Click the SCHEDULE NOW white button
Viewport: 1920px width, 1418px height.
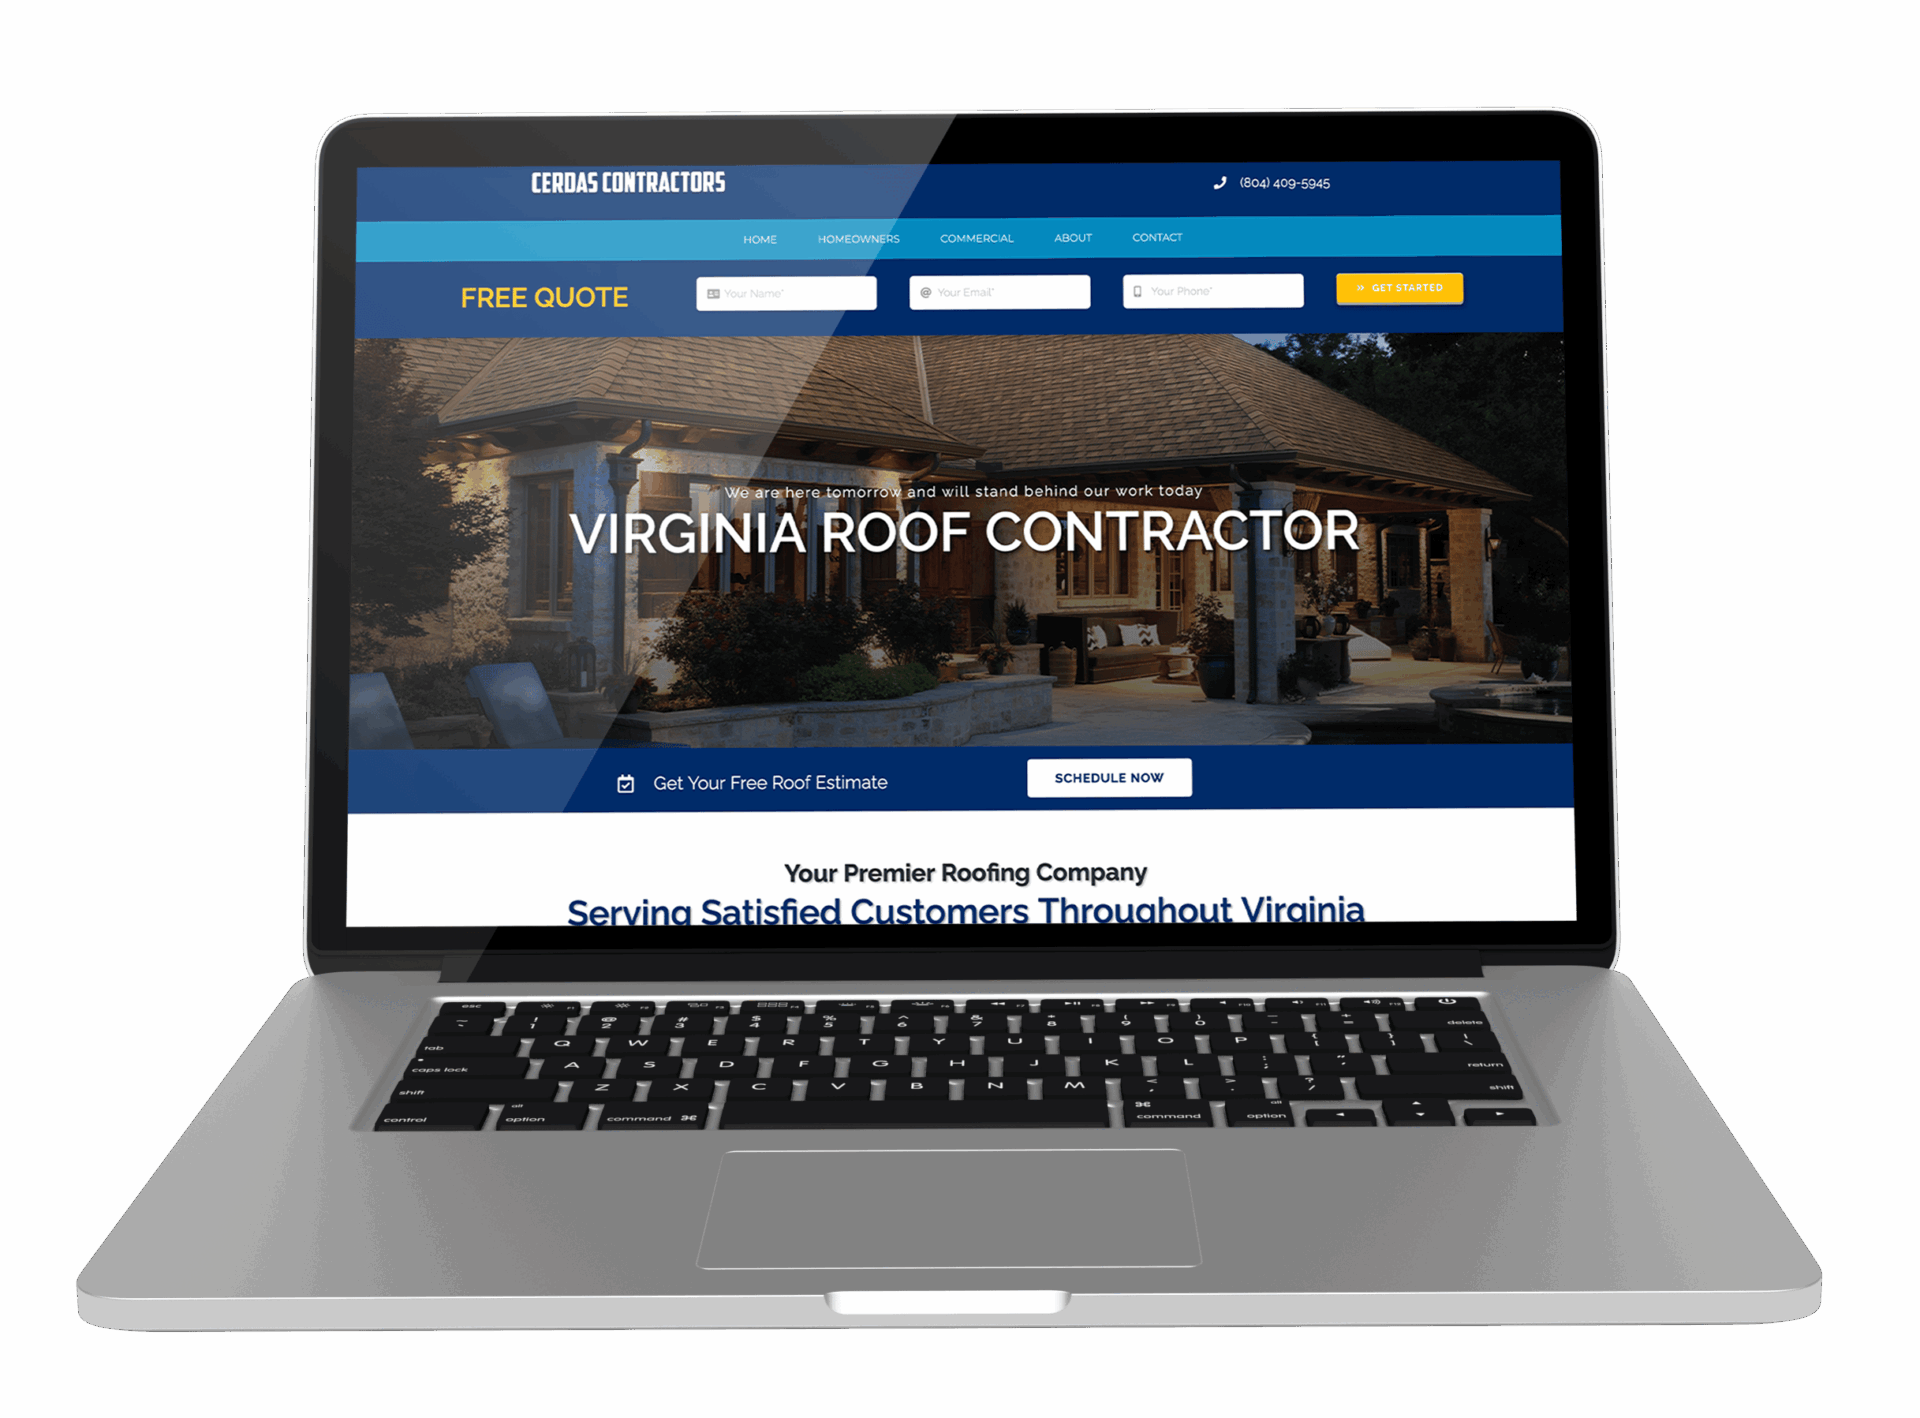(x=1109, y=777)
